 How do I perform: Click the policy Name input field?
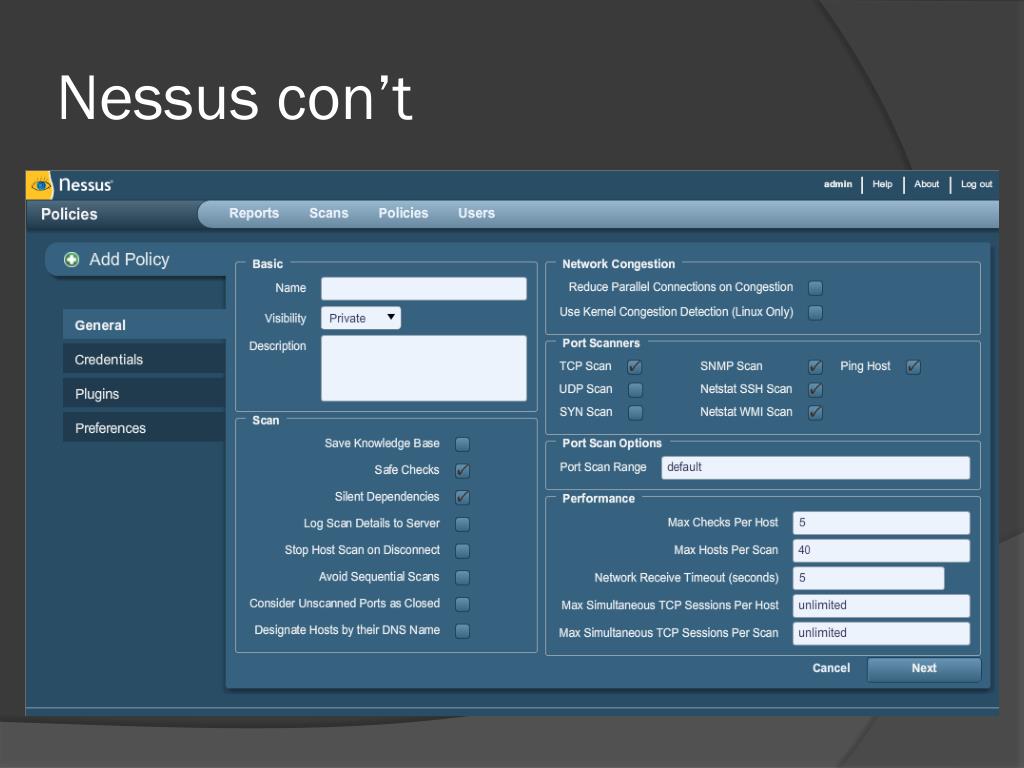(x=423, y=289)
